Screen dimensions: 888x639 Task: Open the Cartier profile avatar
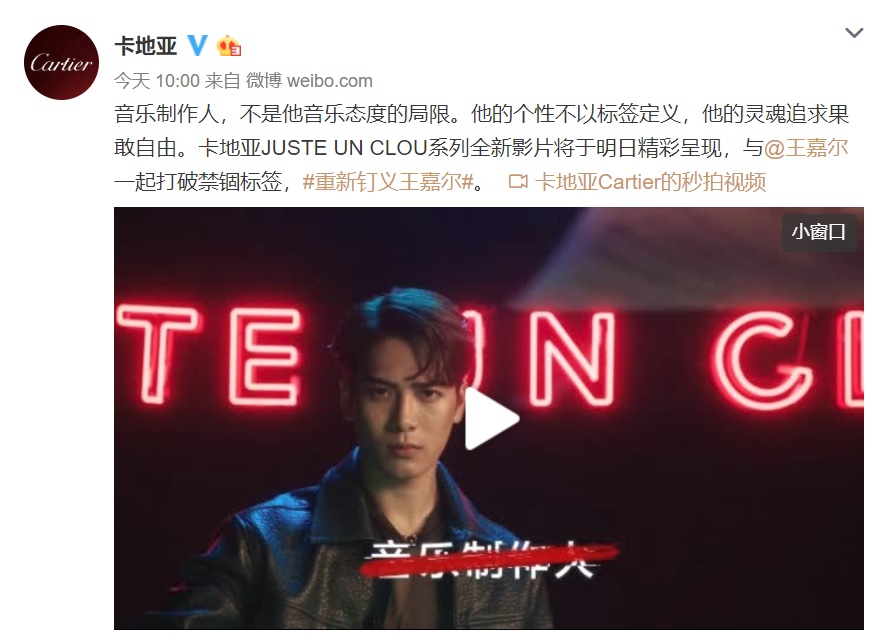(x=61, y=62)
